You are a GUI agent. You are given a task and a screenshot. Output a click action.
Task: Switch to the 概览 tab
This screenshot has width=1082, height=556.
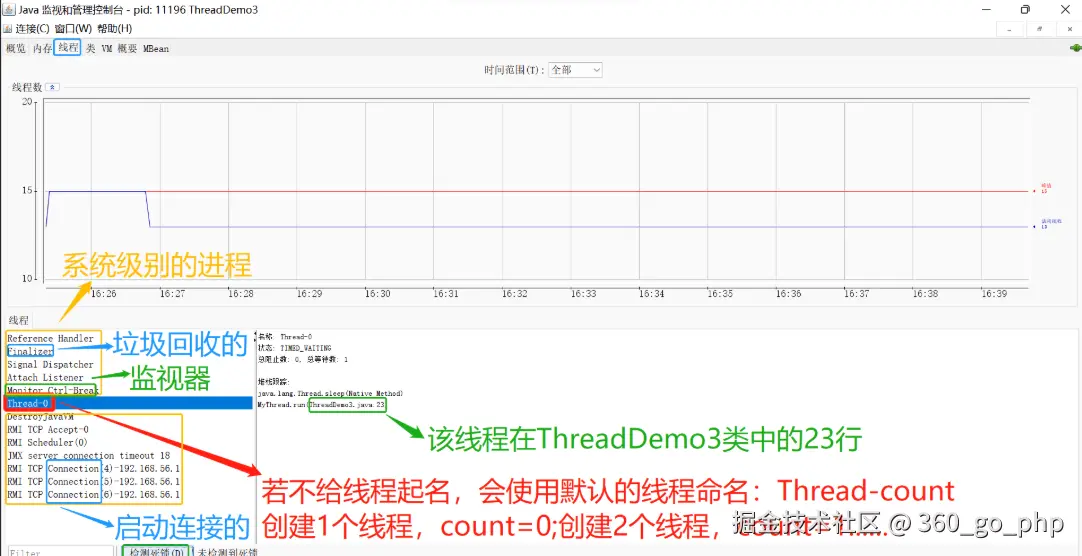click(16, 48)
